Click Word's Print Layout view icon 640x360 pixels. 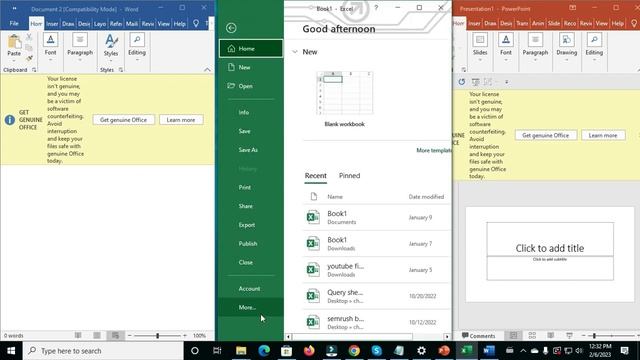click(97, 336)
